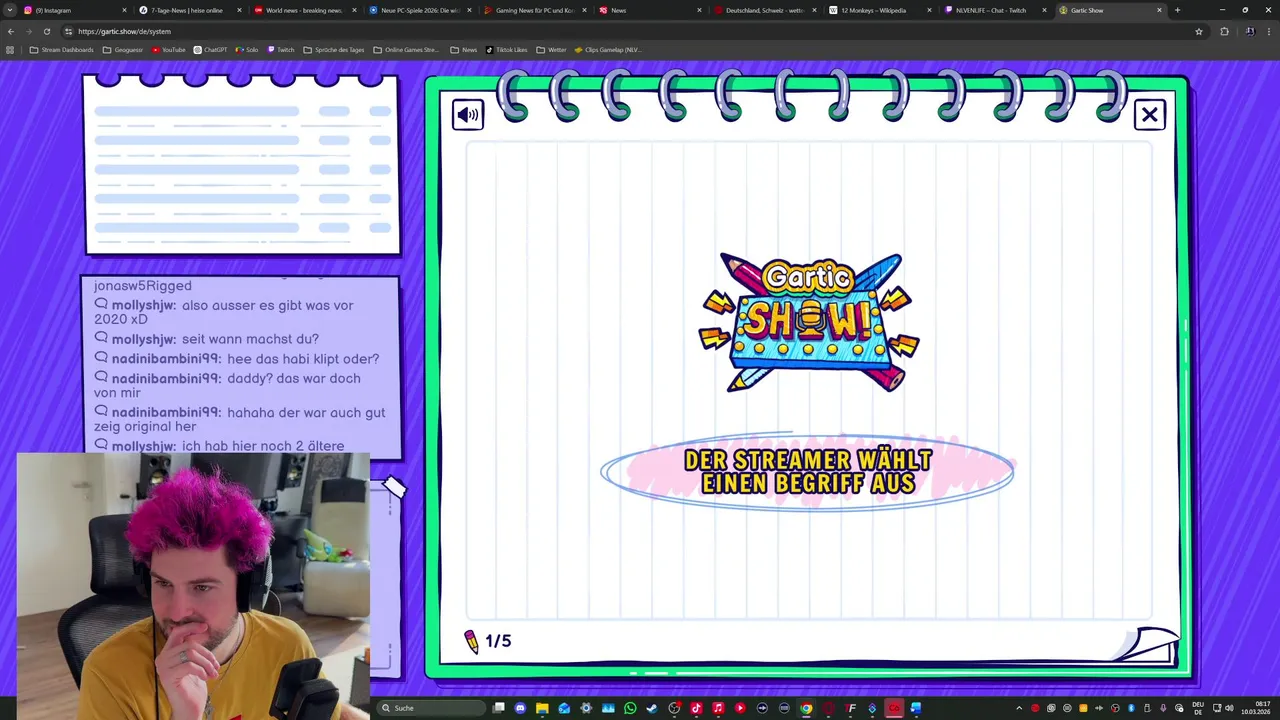Open Google Chrome from the taskbar
The width and height of the screenshot is (1280, 720).
pyautogui.click(x=806, y=708)
